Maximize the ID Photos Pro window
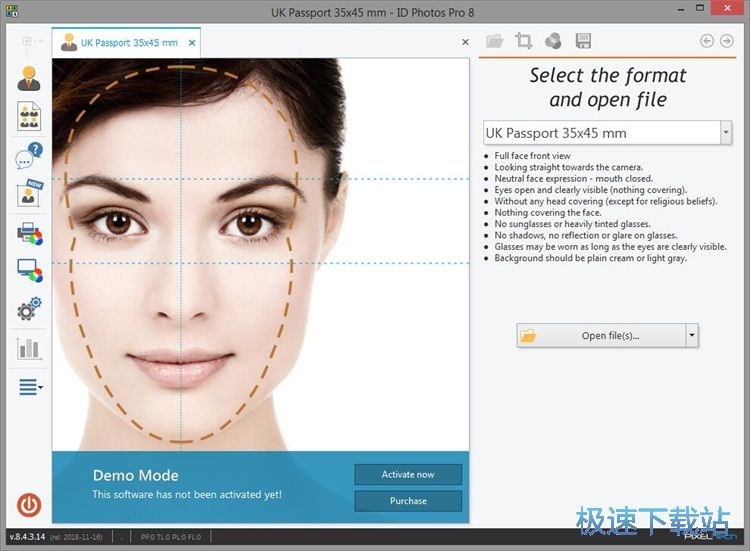This screenshot has width=750, height=551. [700, 8]
